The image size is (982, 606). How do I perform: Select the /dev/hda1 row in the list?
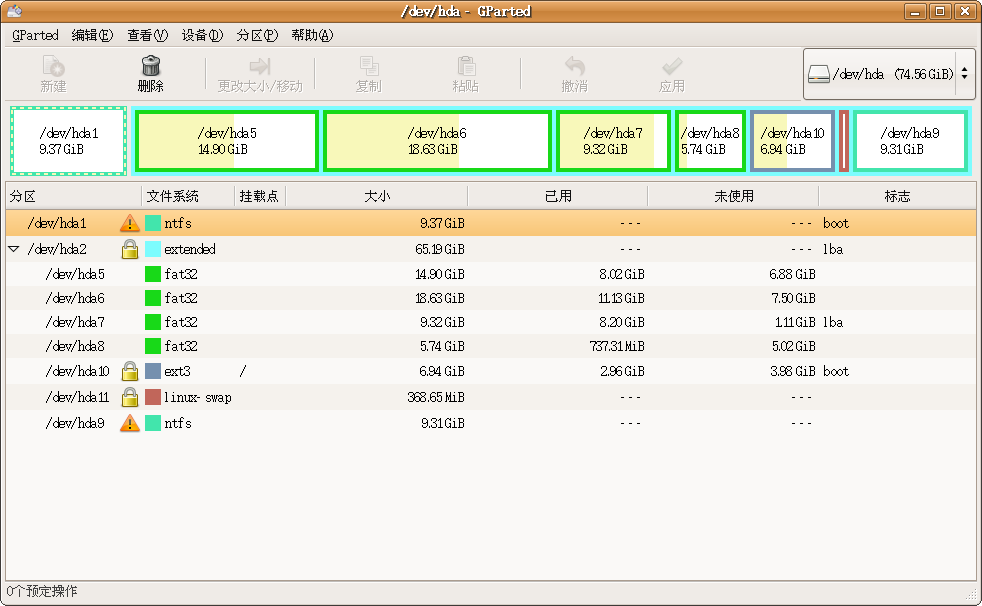[x=491, y=223]
